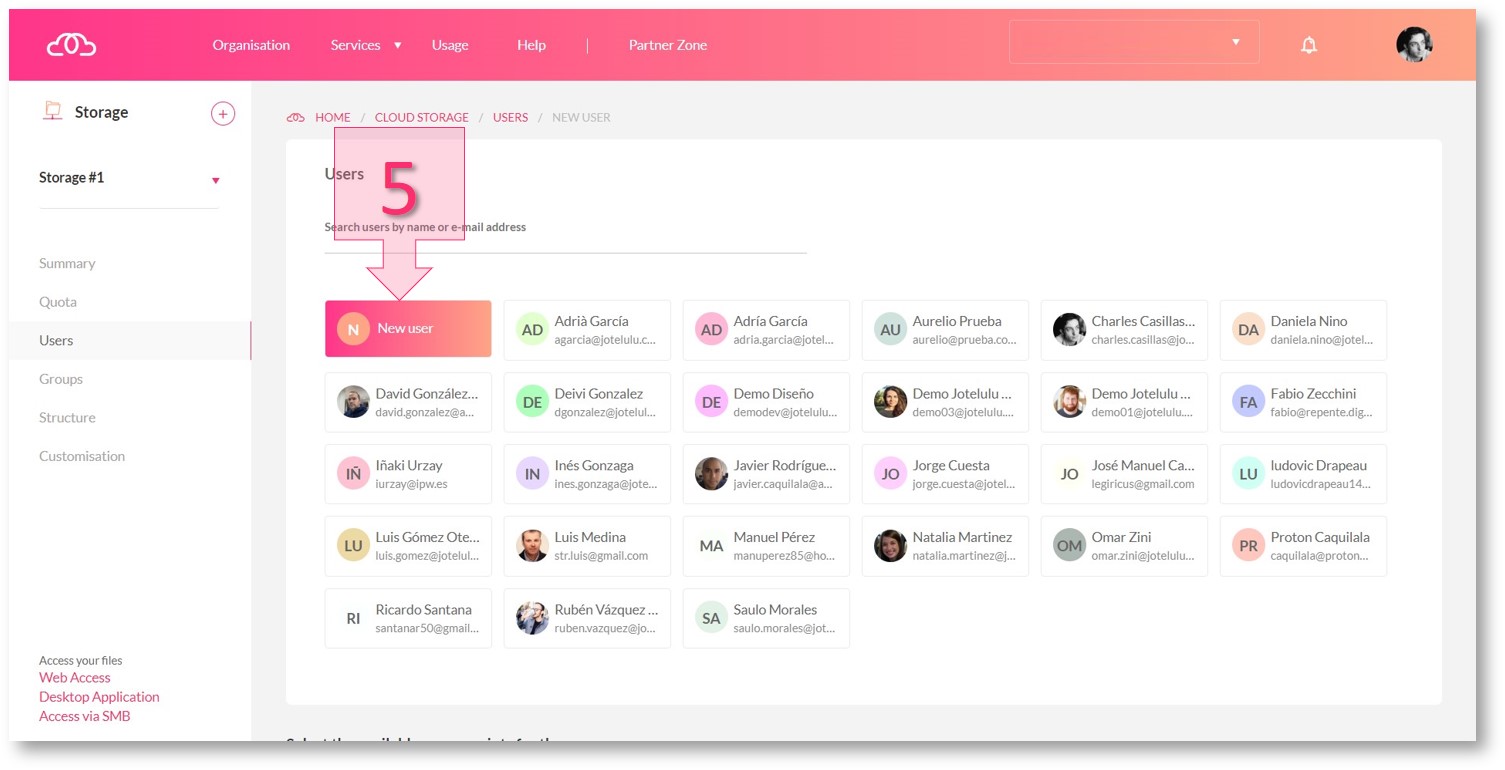
Task: Select Charles Casillas user photo
Action: (1069, 330)
